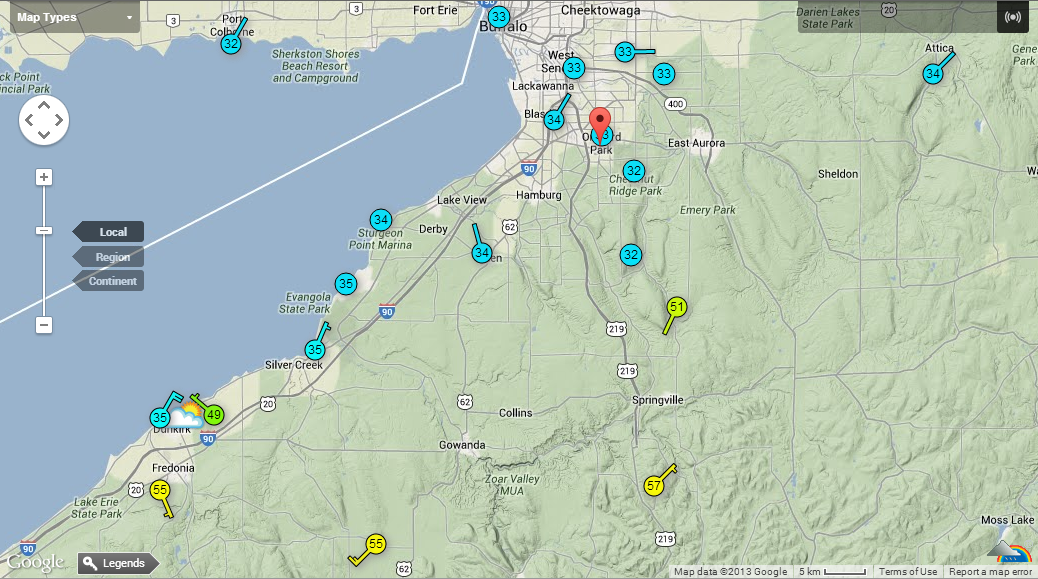Zoom in using the plus button
The image size is (1038, 579).
(44, 177)
